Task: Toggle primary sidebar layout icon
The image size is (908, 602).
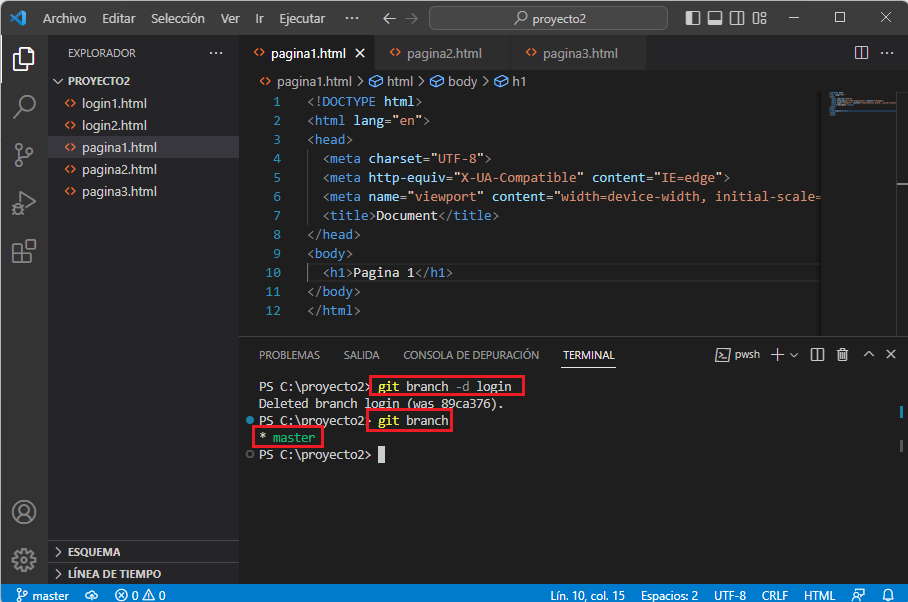Action: [693, 18]
